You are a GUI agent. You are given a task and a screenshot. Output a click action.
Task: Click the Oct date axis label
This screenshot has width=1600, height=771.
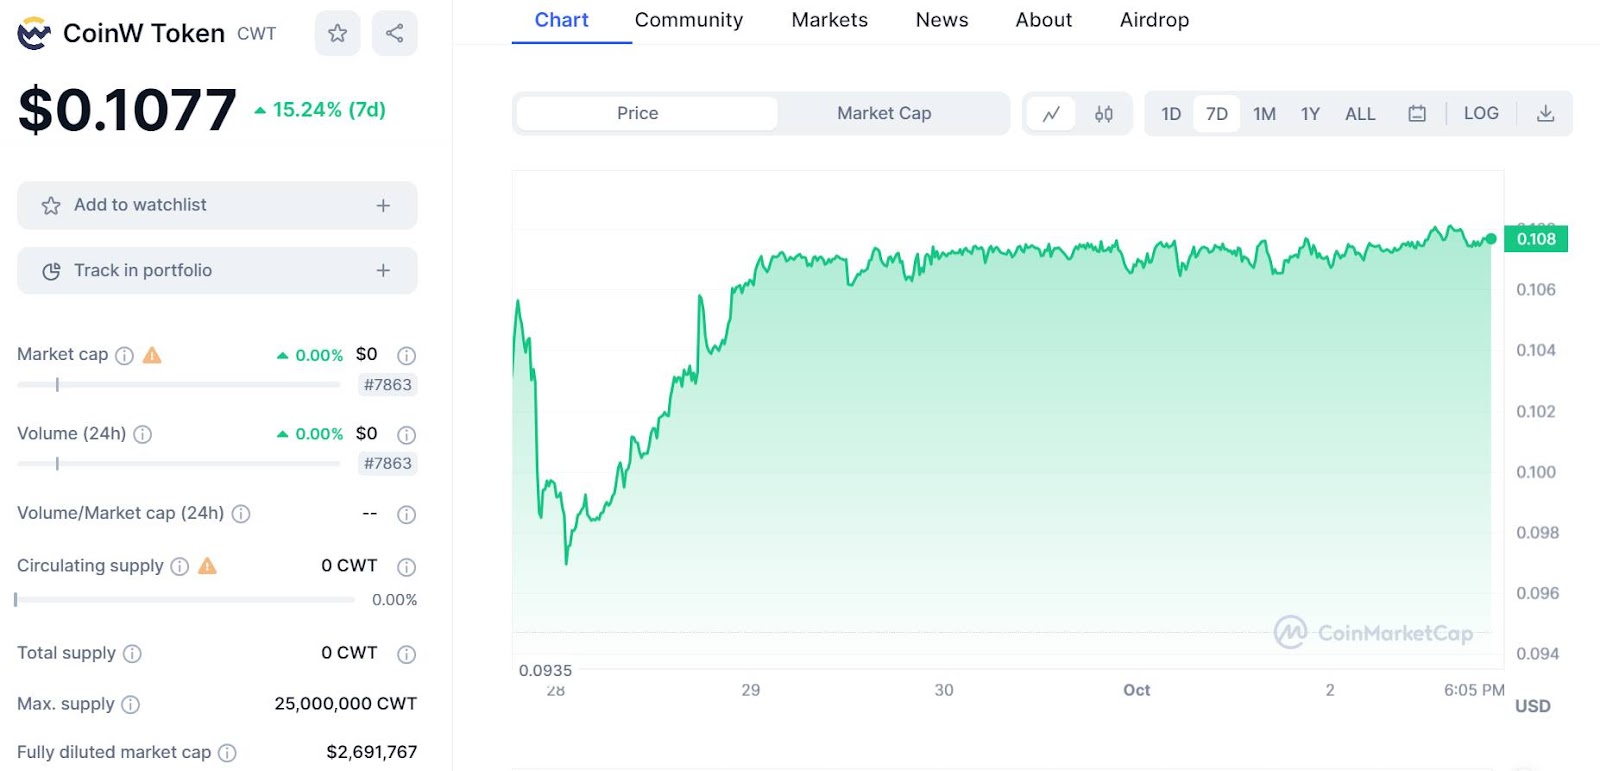point(1137,690)
